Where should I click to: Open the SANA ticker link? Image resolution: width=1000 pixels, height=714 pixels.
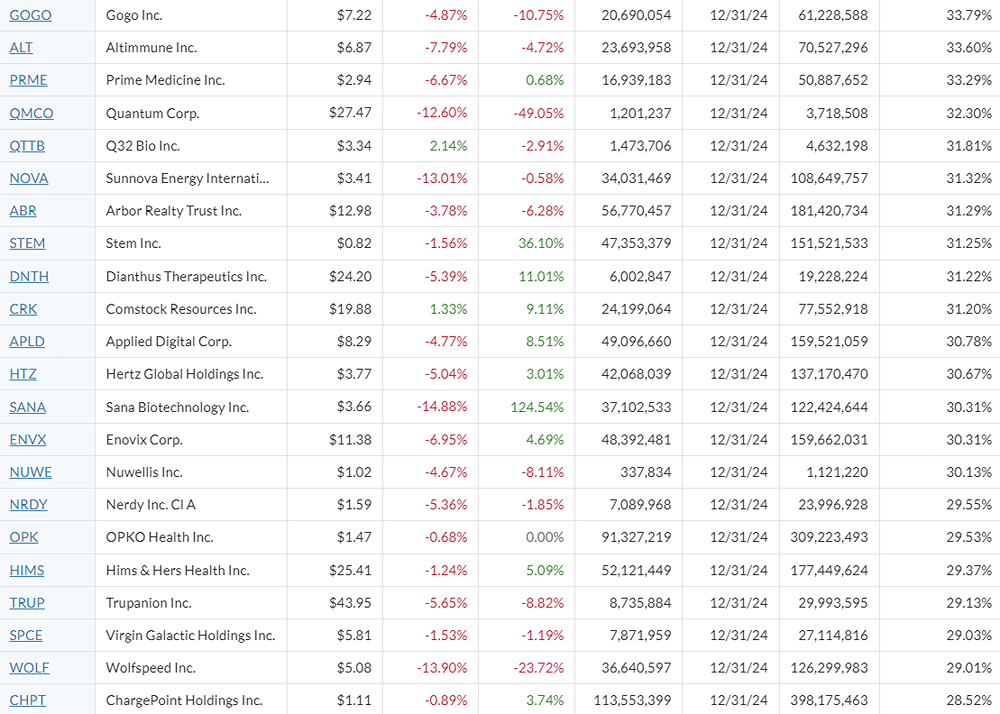(27, 407)
